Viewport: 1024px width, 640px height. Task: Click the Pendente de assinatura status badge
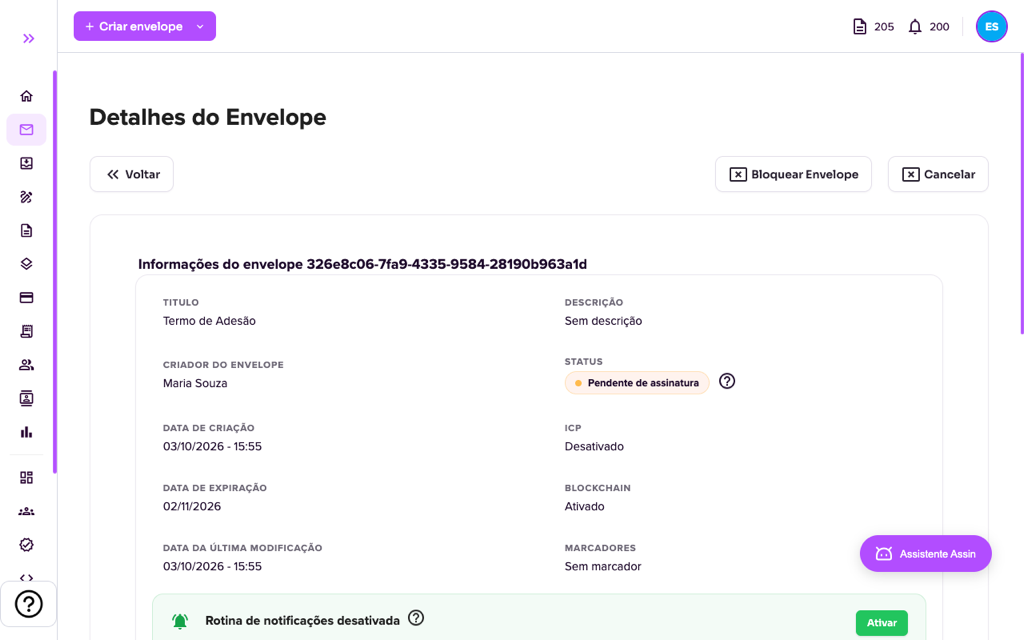click(637, 383)
